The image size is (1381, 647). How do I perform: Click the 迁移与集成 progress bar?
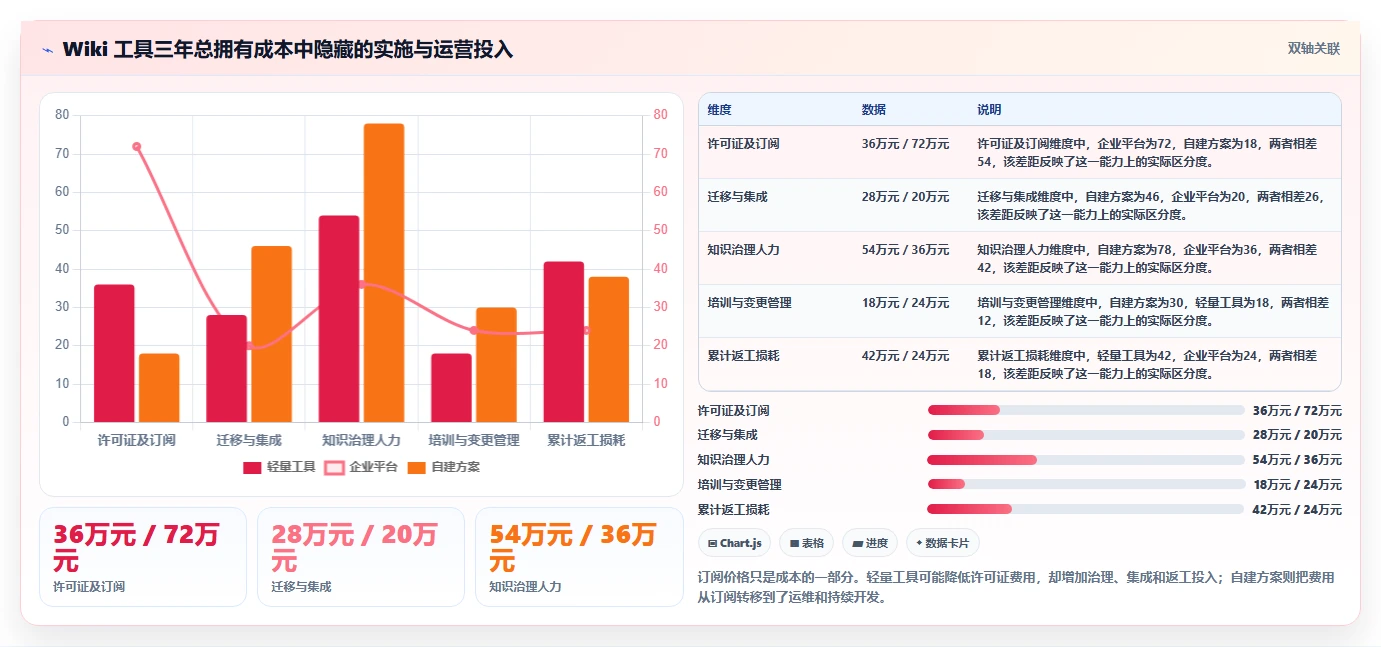[x=1086, y=435]
